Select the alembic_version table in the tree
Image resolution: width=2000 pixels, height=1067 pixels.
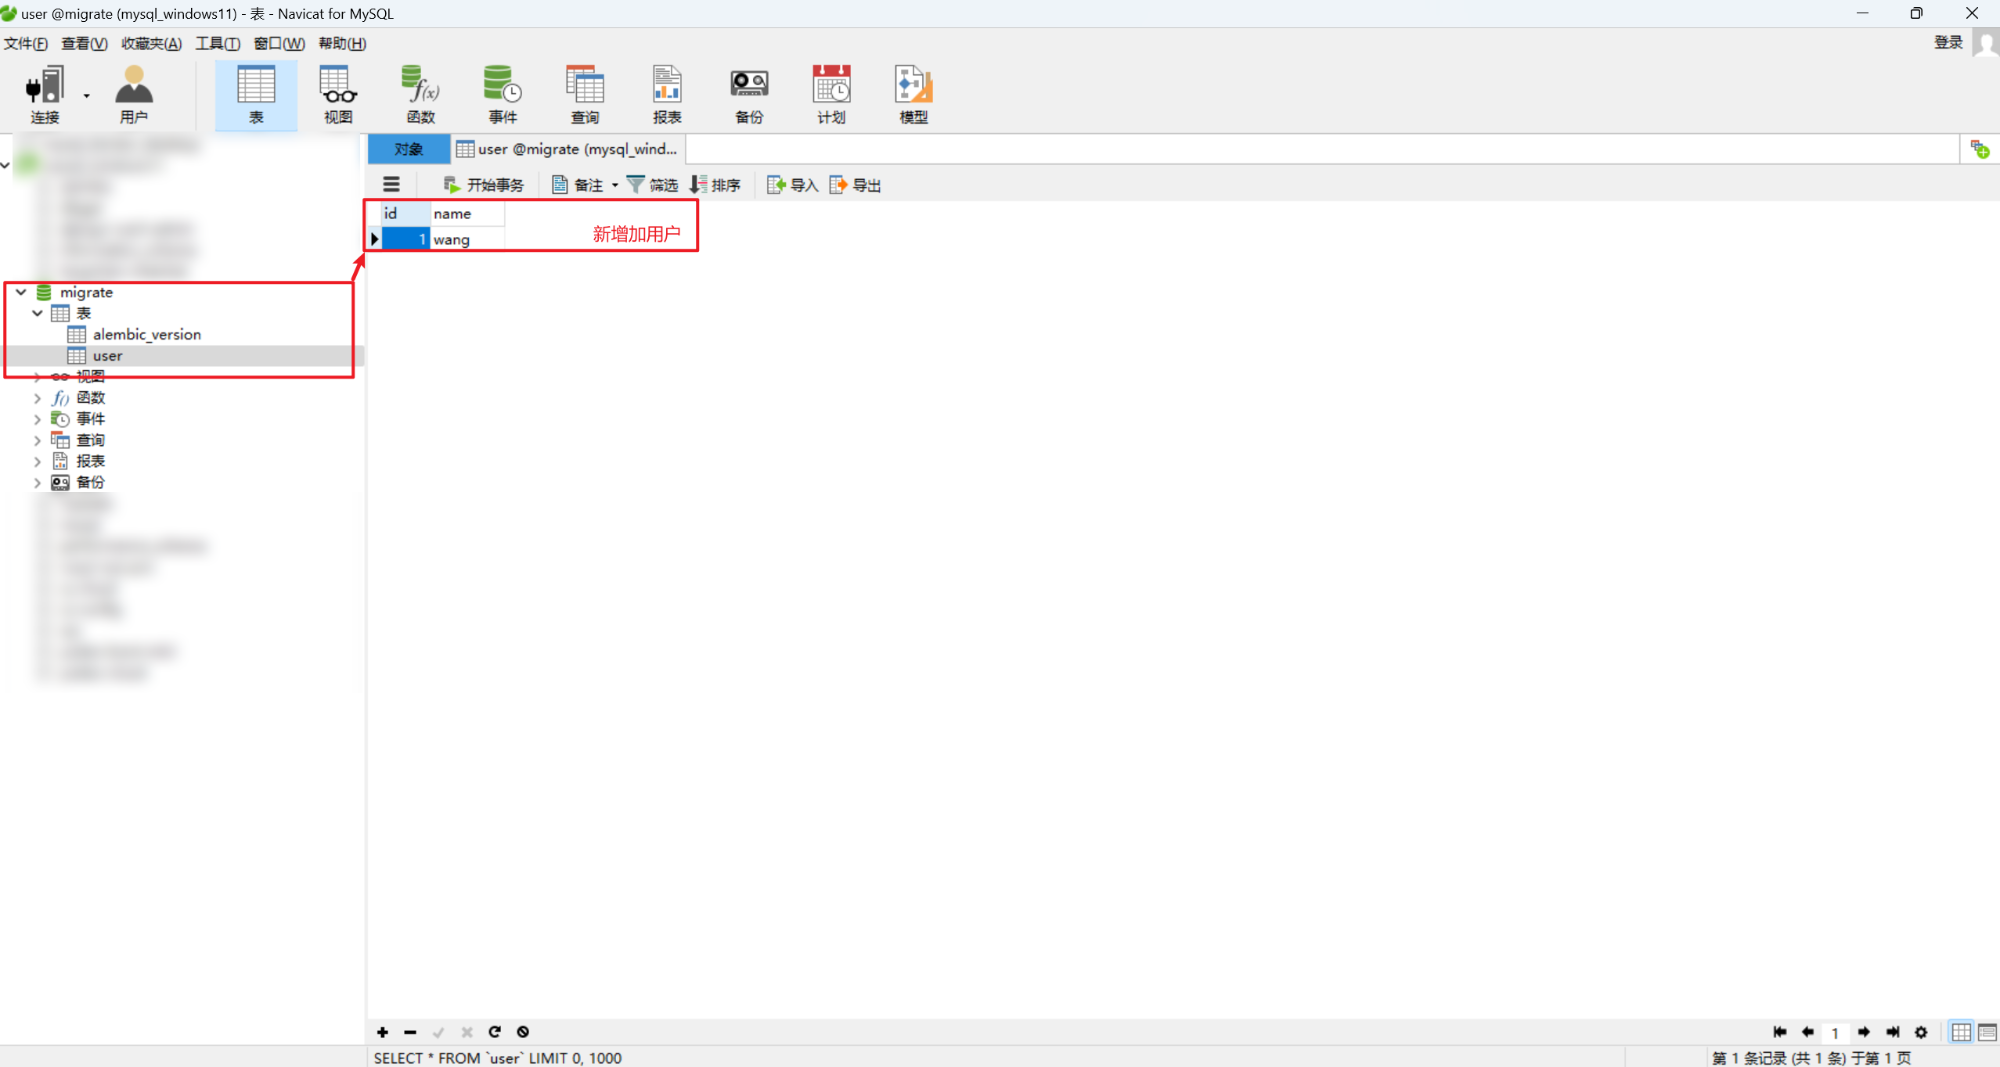pos(148,334)
